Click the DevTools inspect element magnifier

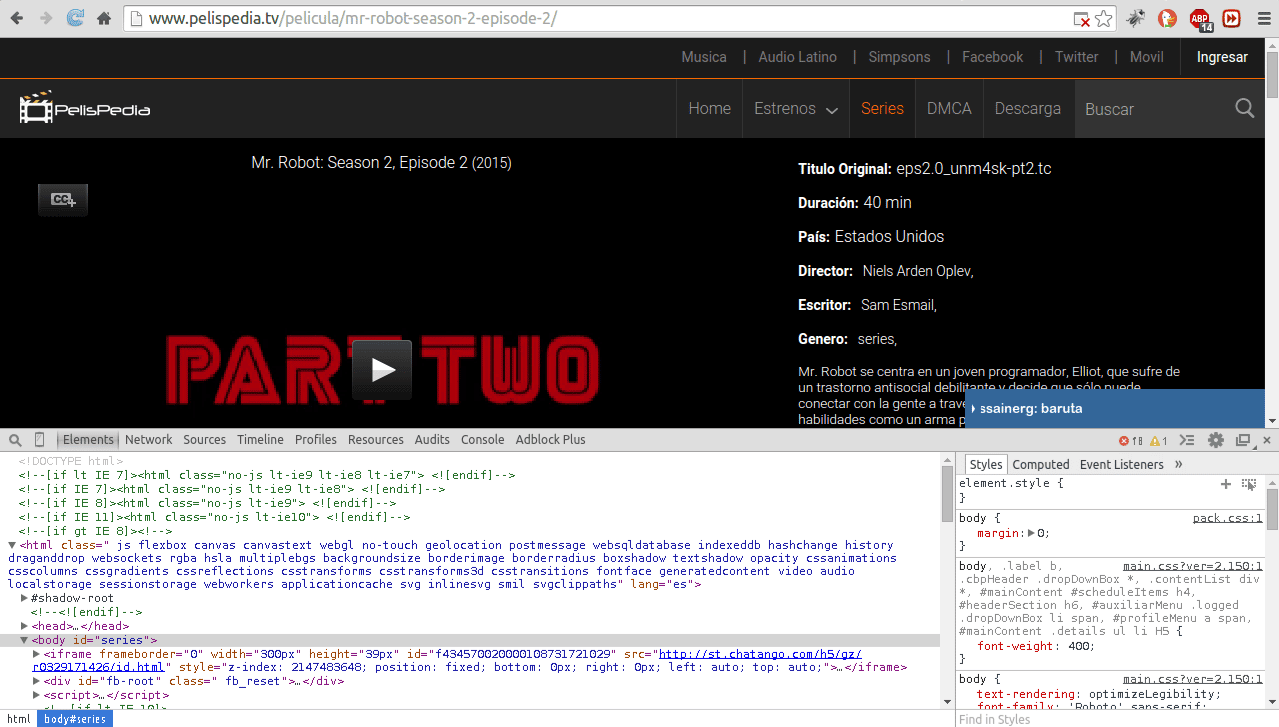pyautogui.click(x=16, y=440)
